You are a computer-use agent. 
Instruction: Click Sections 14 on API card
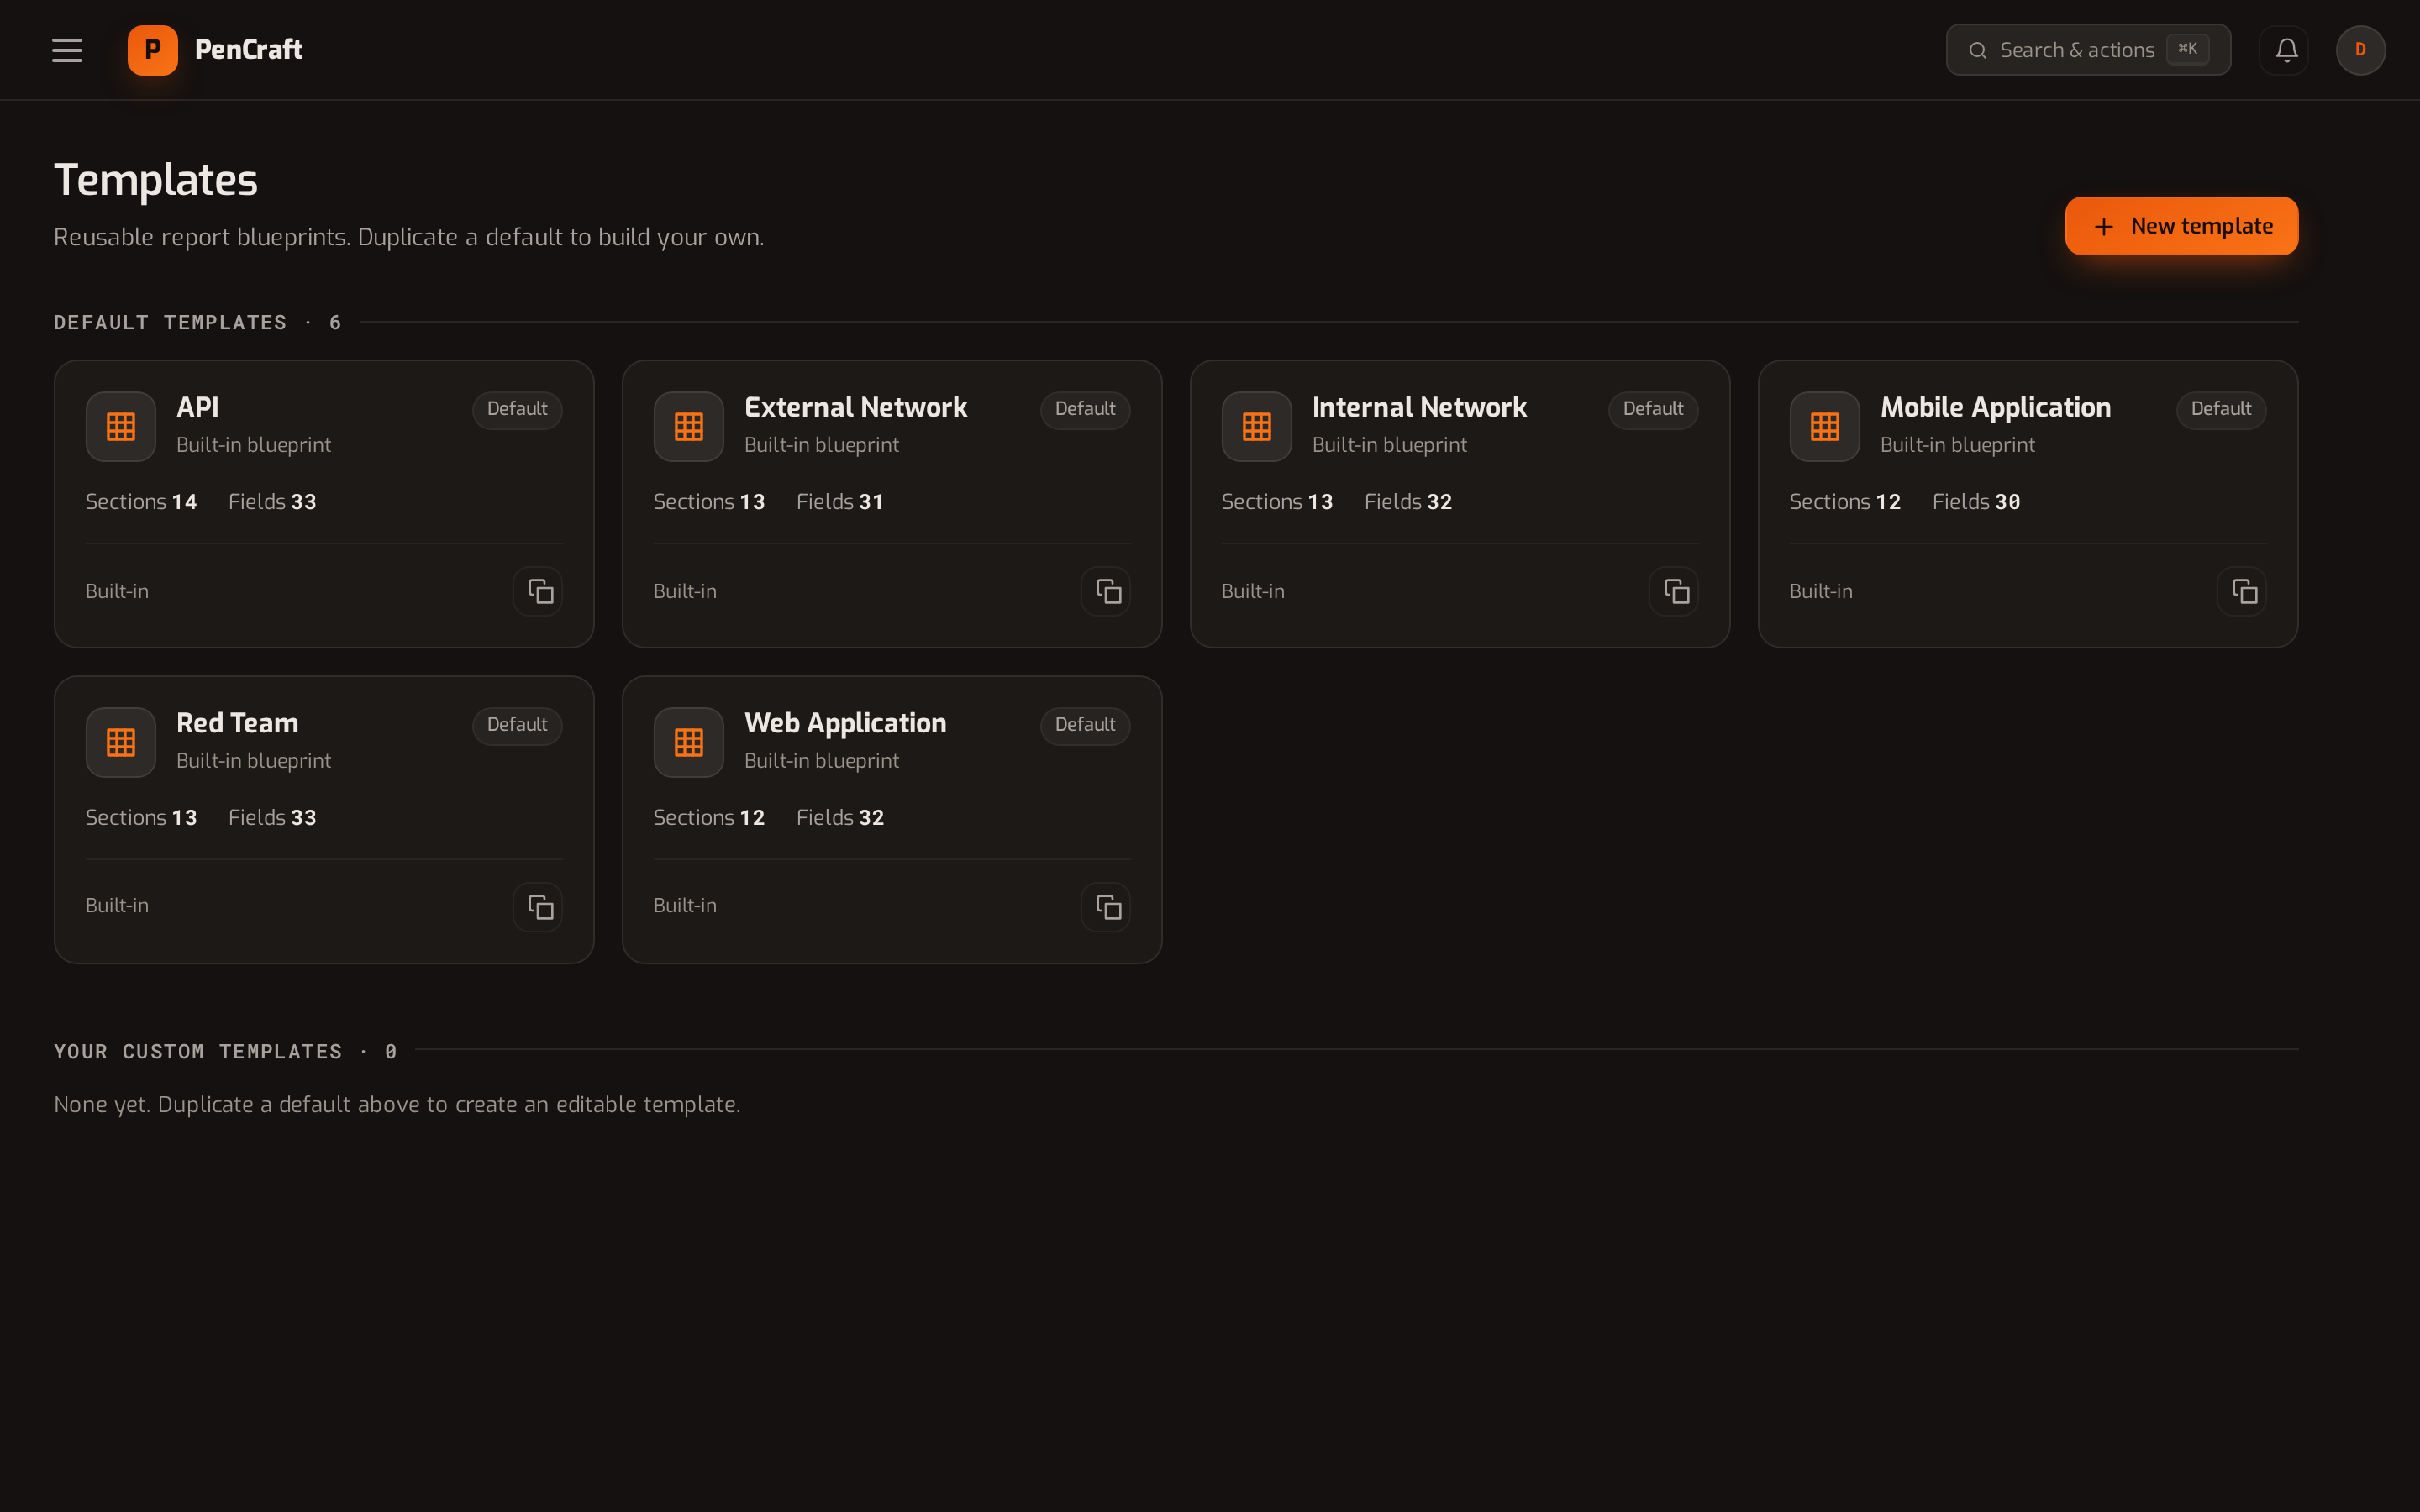click(141, 502)
